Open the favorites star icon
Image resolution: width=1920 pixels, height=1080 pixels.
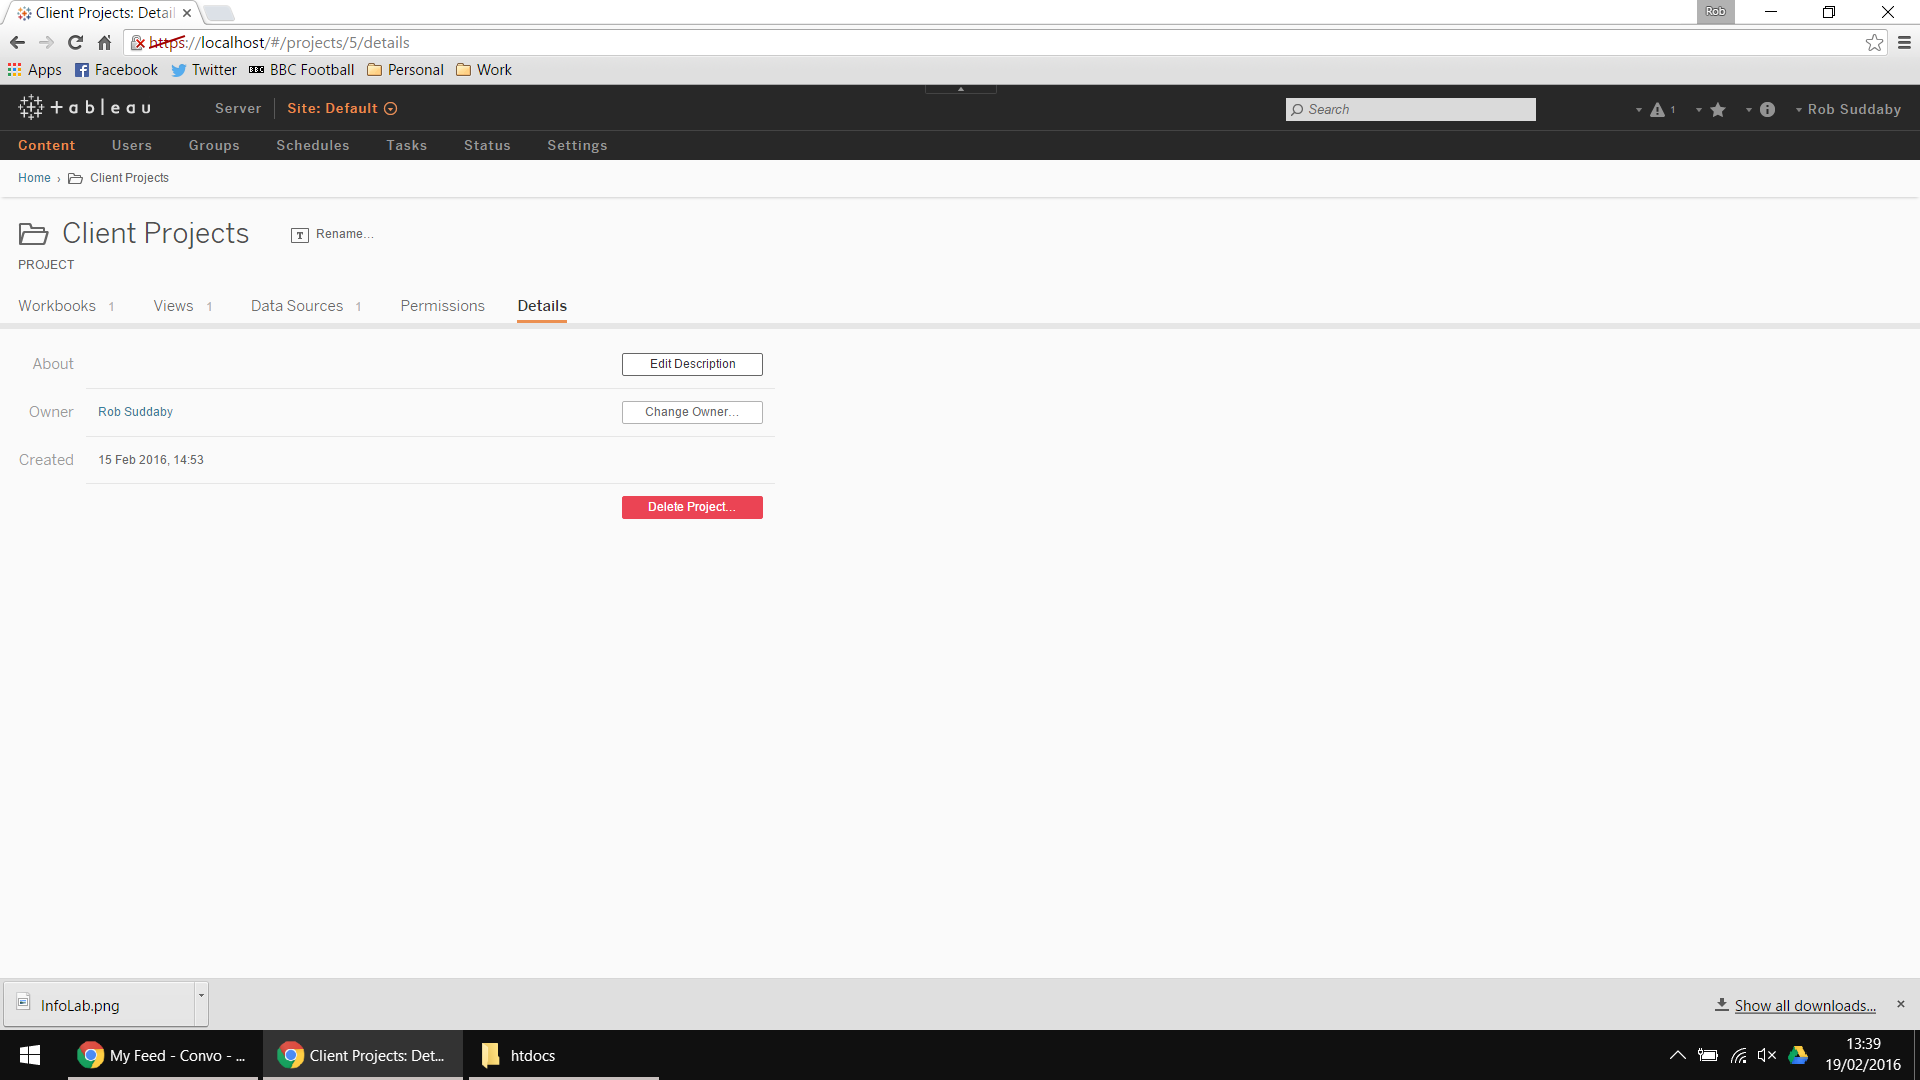(x=1718, y=110)
